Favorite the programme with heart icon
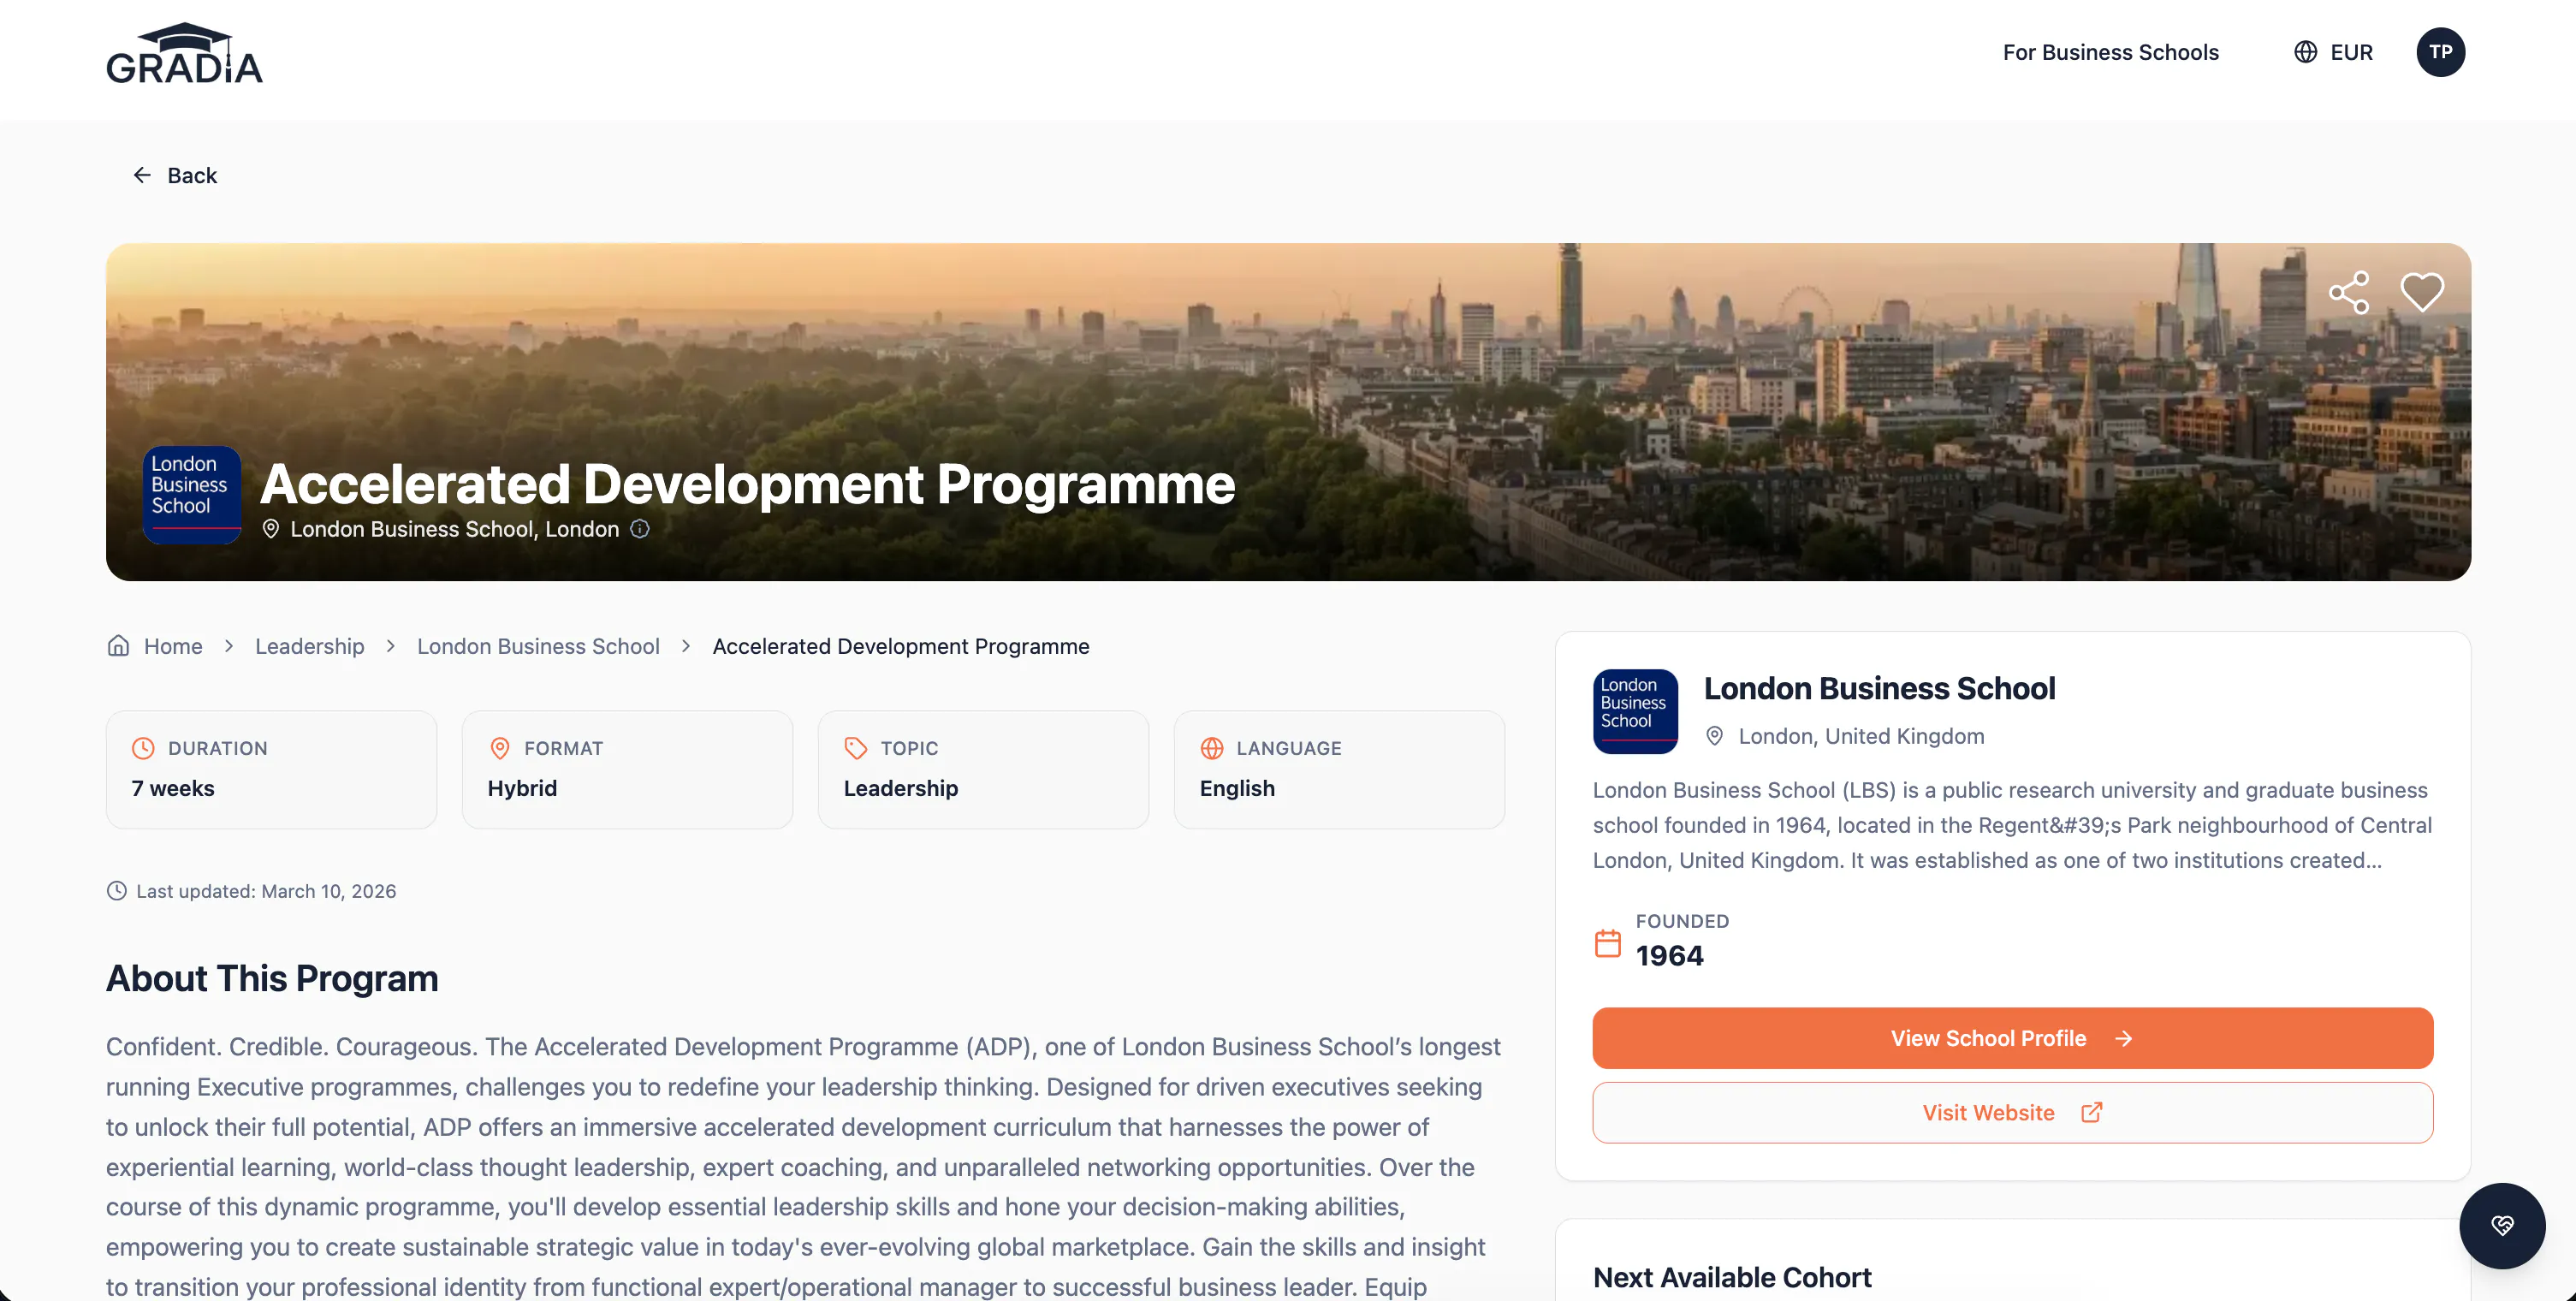Viewport: 2576px width, 1301px height. point(2422,292)
